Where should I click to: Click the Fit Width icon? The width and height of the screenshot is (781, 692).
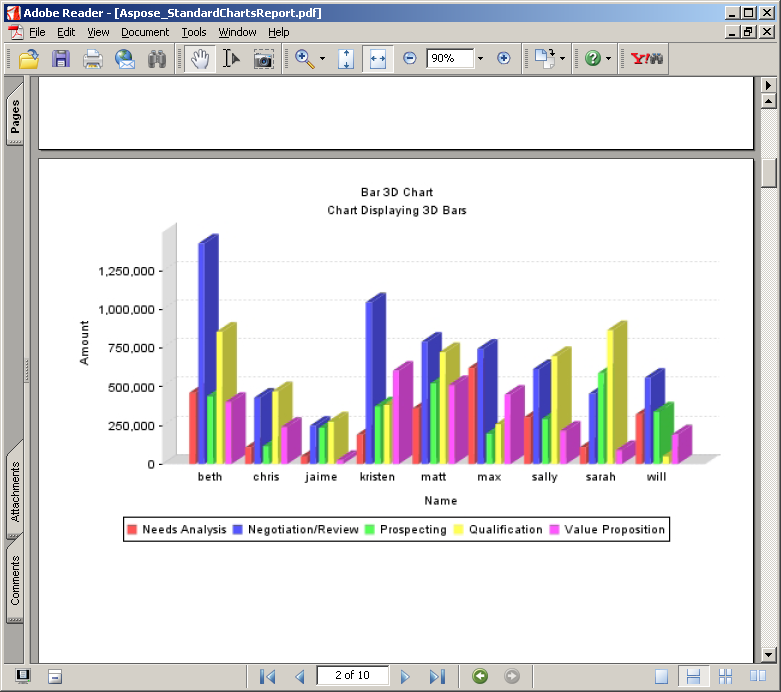377,59
